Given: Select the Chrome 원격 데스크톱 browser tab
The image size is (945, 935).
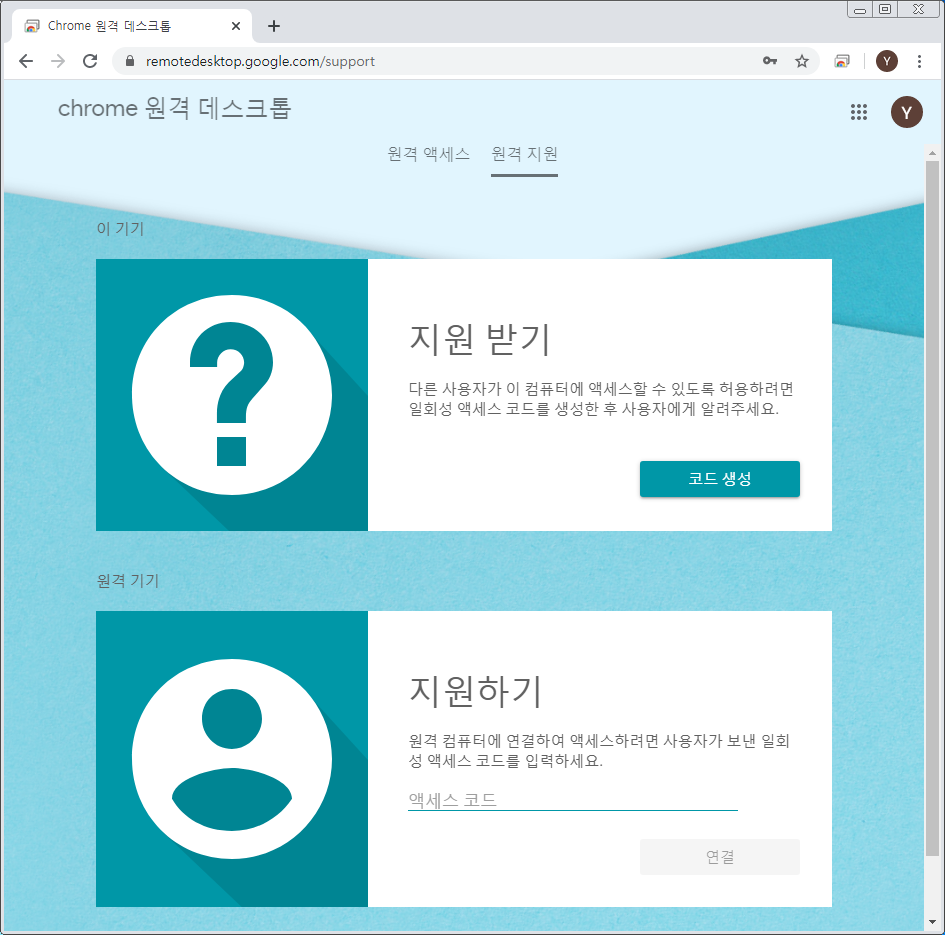Looking at the screenshot, I should click(x=131, y=26).
